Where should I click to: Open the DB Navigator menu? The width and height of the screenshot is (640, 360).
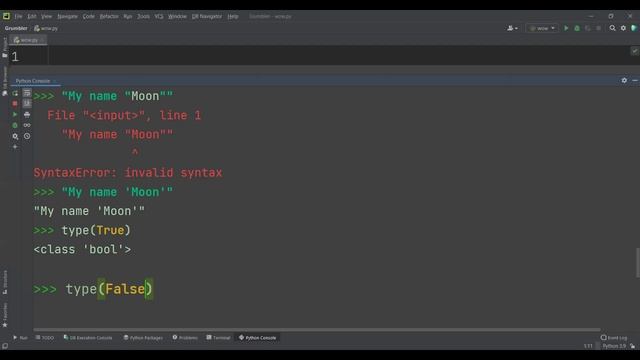click(x=207, y=16)
